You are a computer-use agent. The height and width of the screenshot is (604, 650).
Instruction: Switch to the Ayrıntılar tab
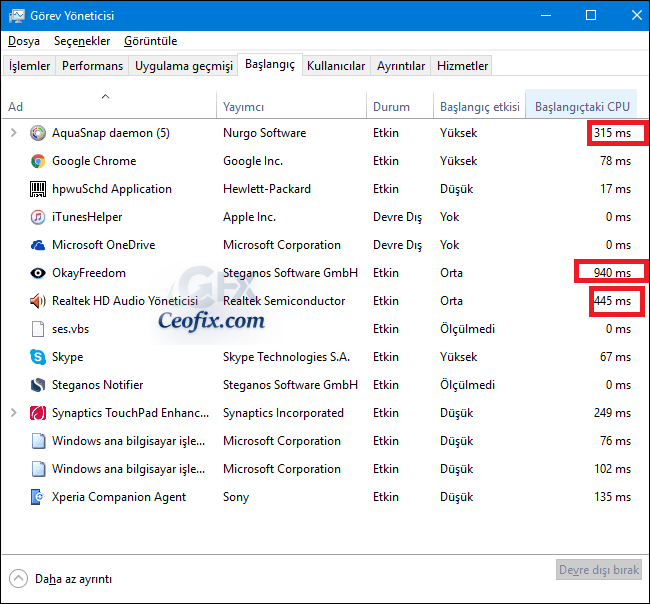pyautogui.click(x=401, y=66)
